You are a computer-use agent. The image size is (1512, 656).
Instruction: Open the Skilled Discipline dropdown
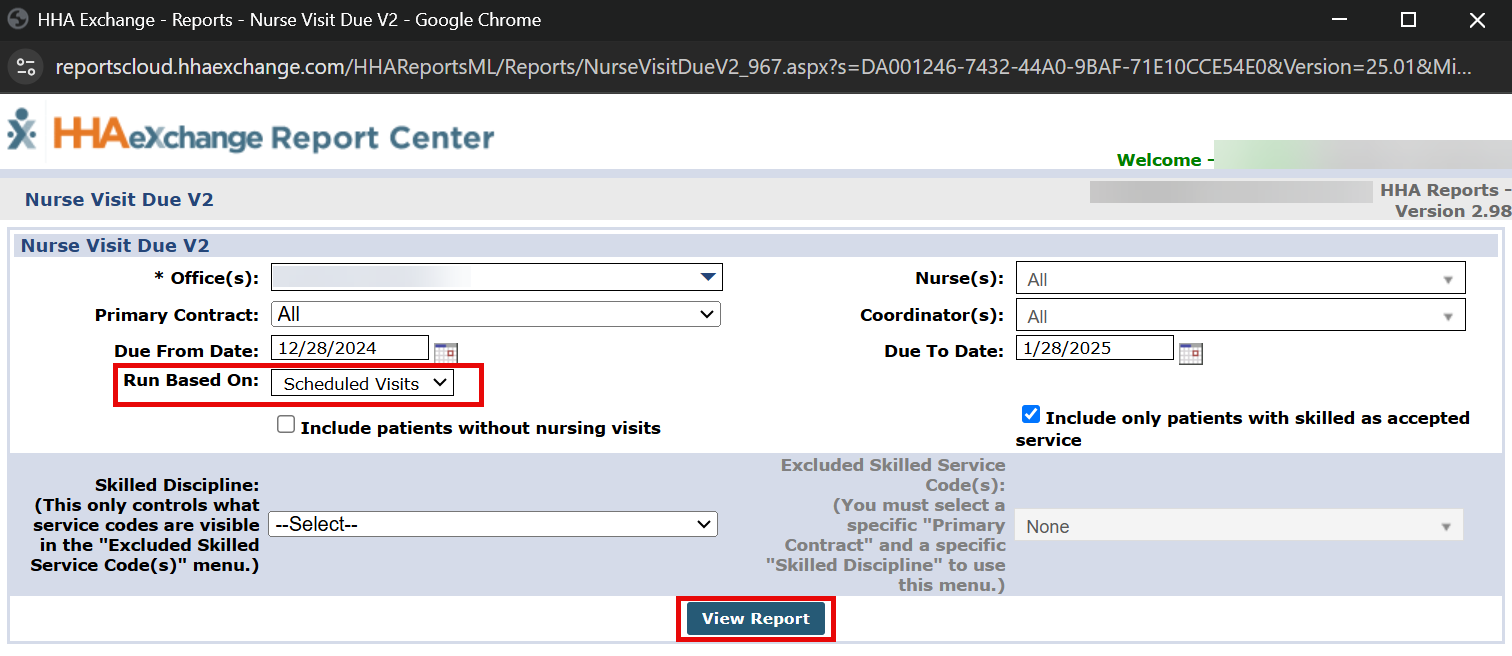493,524
